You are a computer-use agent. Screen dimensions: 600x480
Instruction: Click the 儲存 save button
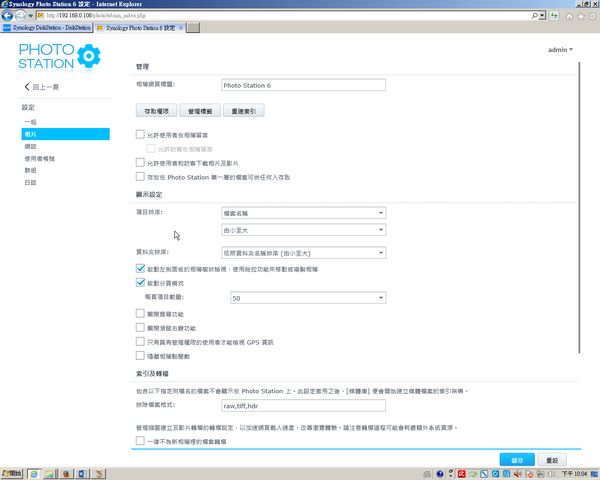click(517, 460)
